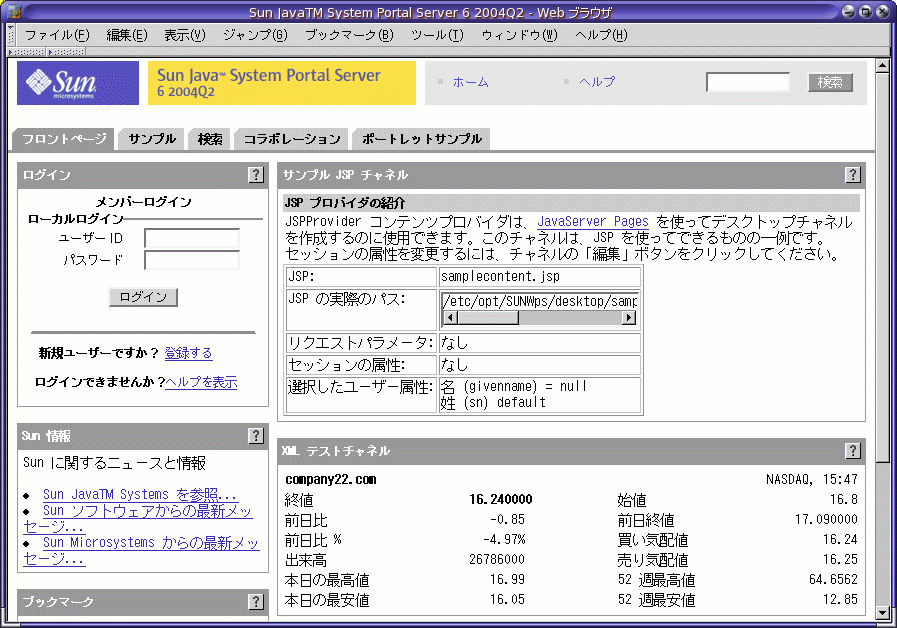Viewport: 897px width, 628px height.
Task: Open help icon of XML テストチャネル
Action: click(852, 450)
